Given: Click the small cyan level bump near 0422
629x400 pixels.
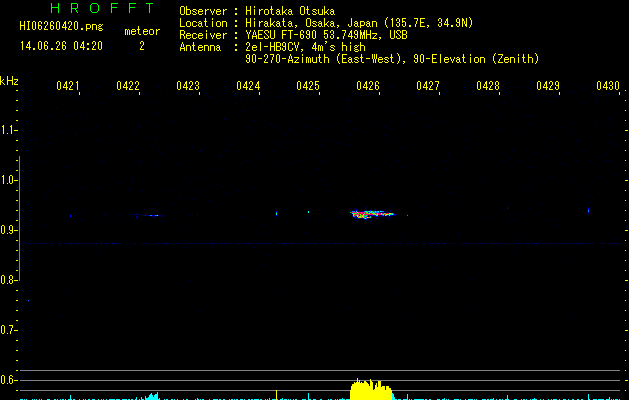Looking at the screenshot, I should click(152, 396).
